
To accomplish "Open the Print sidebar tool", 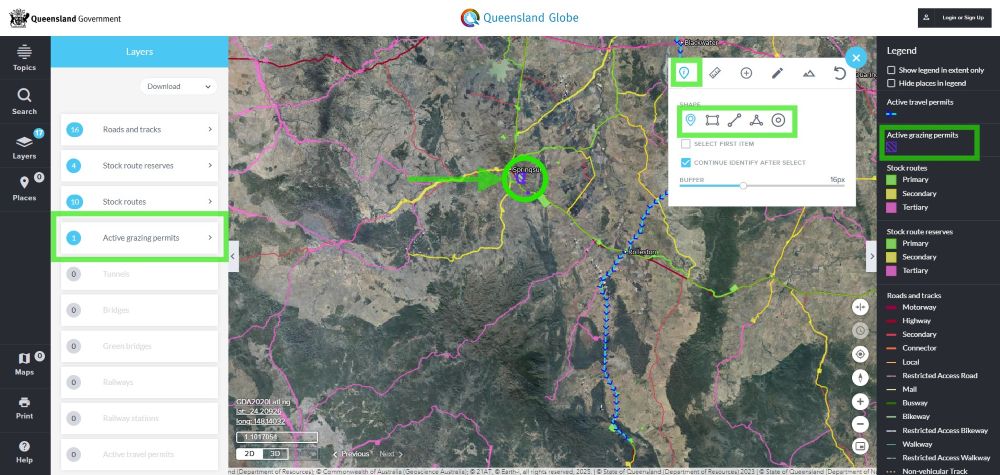I will click(24, 408).
